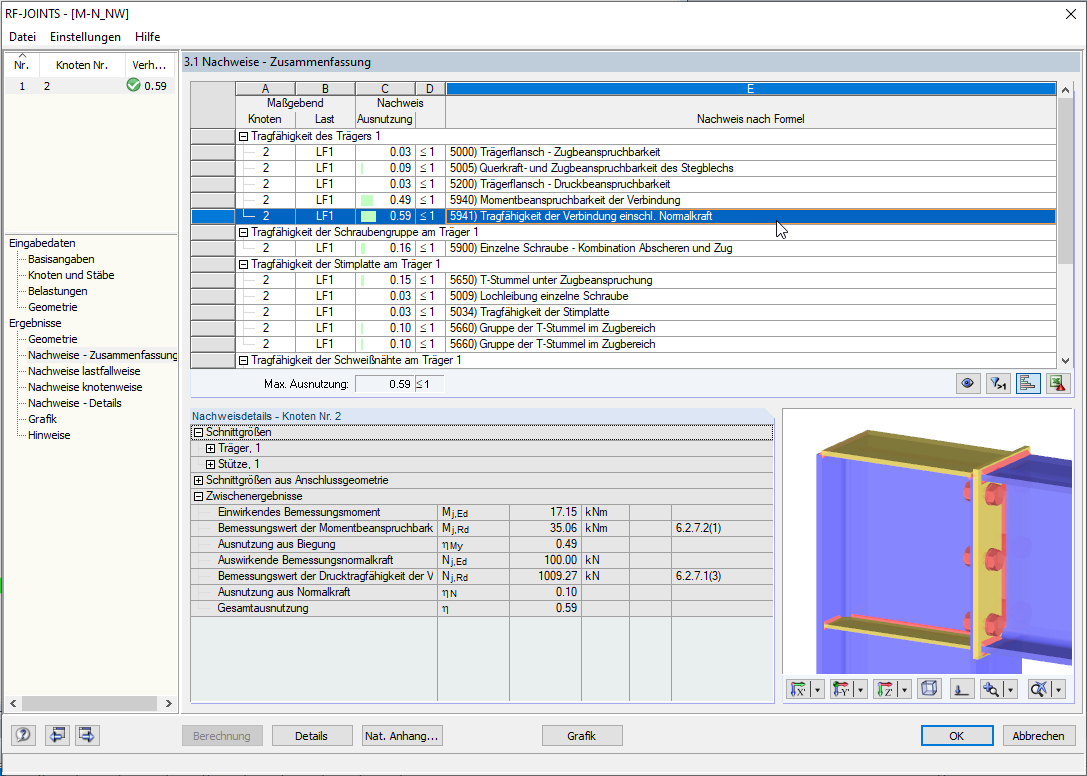The width and height of the screenshot is (1087, 776).
Task: Select node row 1 in left list
Action: (90, 86)
